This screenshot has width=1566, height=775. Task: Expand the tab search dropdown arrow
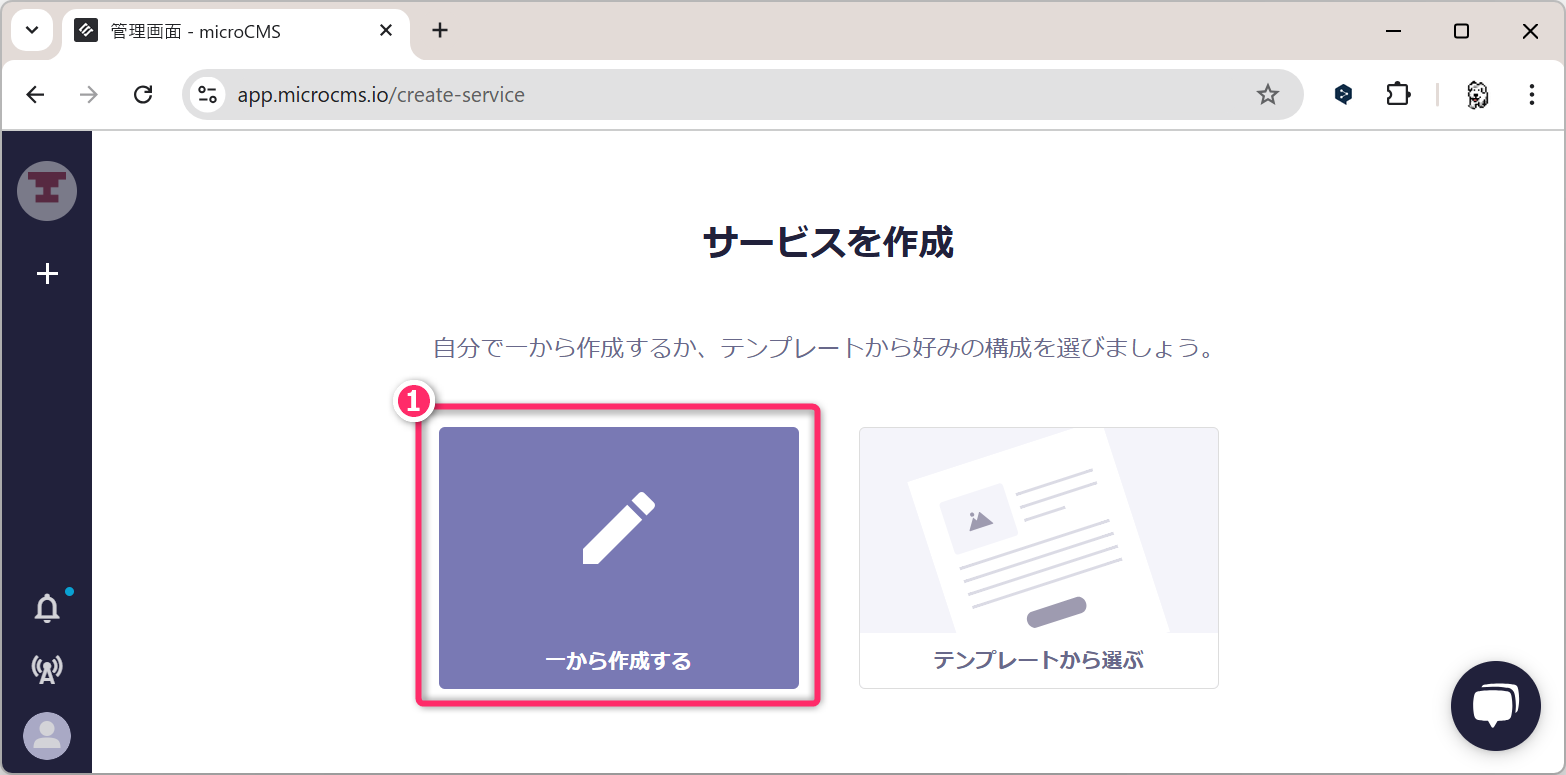[32, 31]
